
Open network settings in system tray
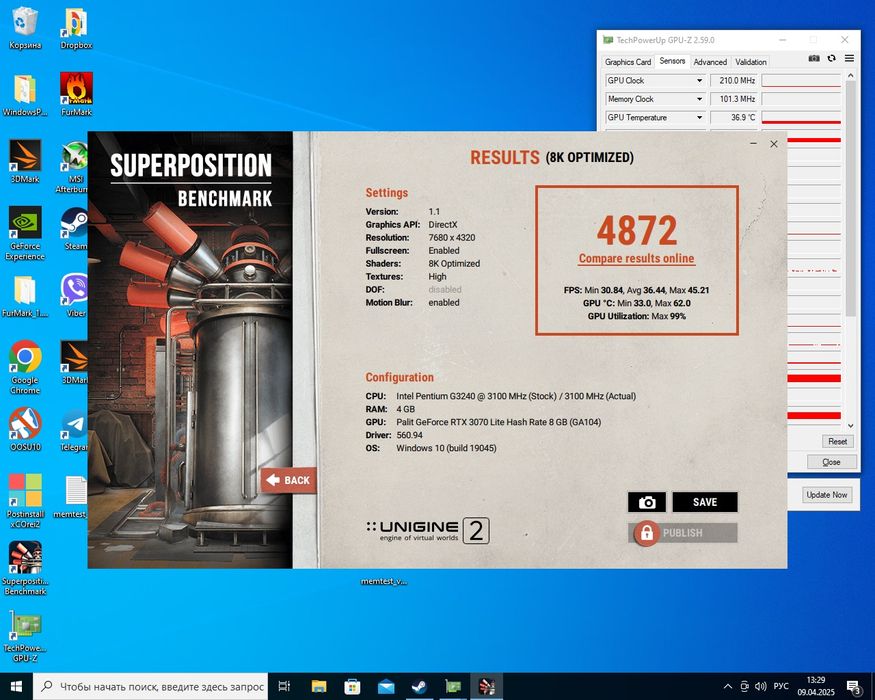click(744, 686)
